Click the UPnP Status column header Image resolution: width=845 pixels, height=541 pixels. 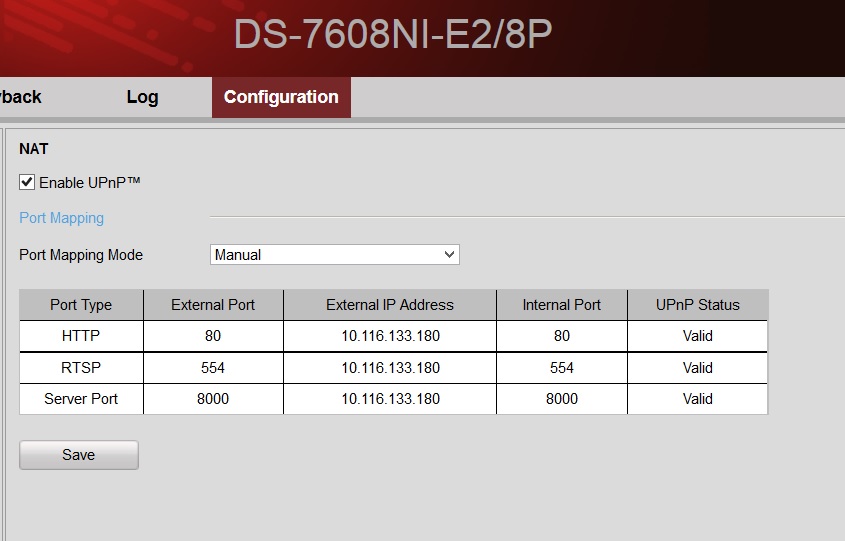pos(697,304)
